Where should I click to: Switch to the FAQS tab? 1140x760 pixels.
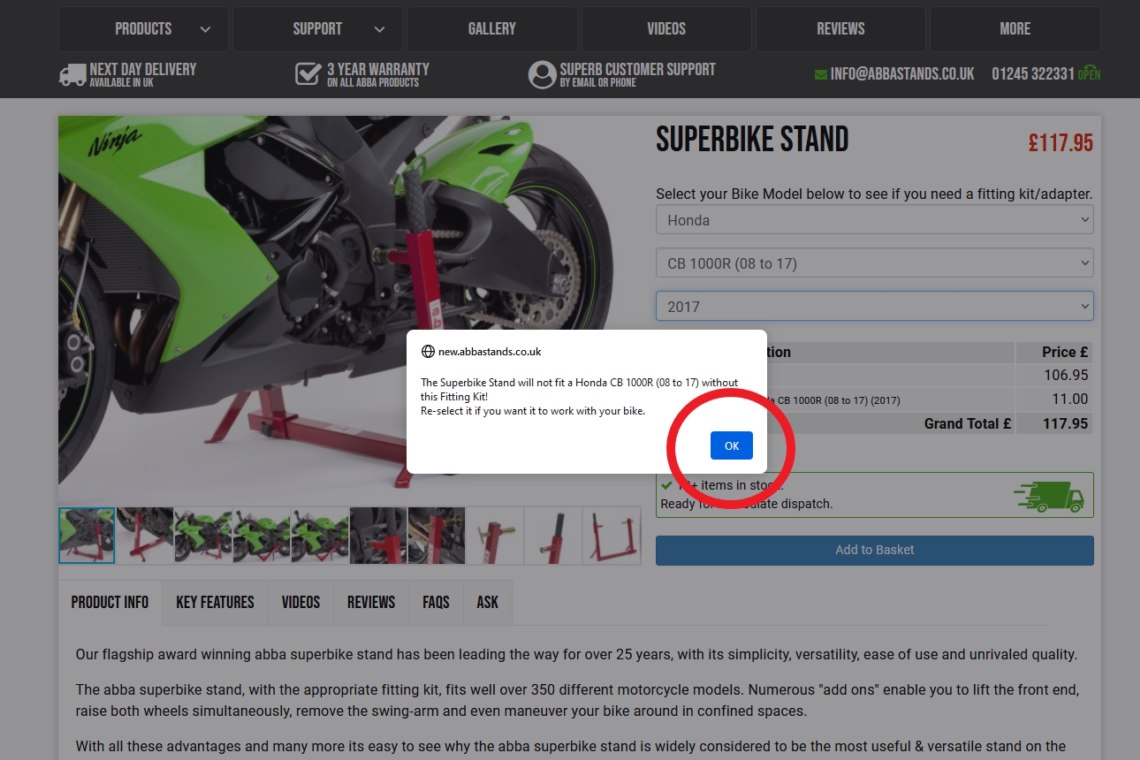coord(436,602)
